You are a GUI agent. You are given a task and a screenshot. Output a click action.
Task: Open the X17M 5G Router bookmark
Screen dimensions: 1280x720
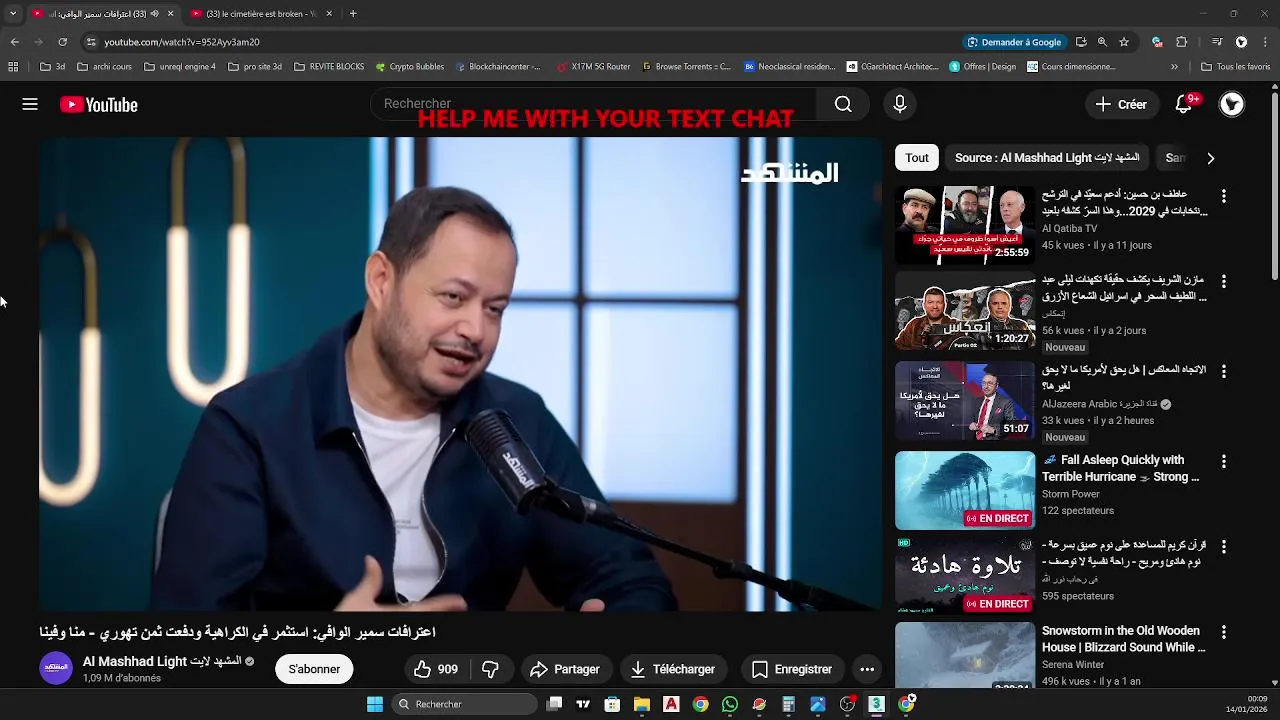pos(594,67)
